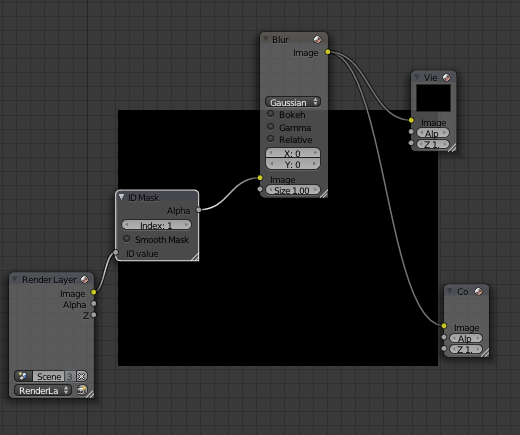Enable the Bokeh option in Blur node
The height and width of the screenshot is (435, 520).
(271, 114)
